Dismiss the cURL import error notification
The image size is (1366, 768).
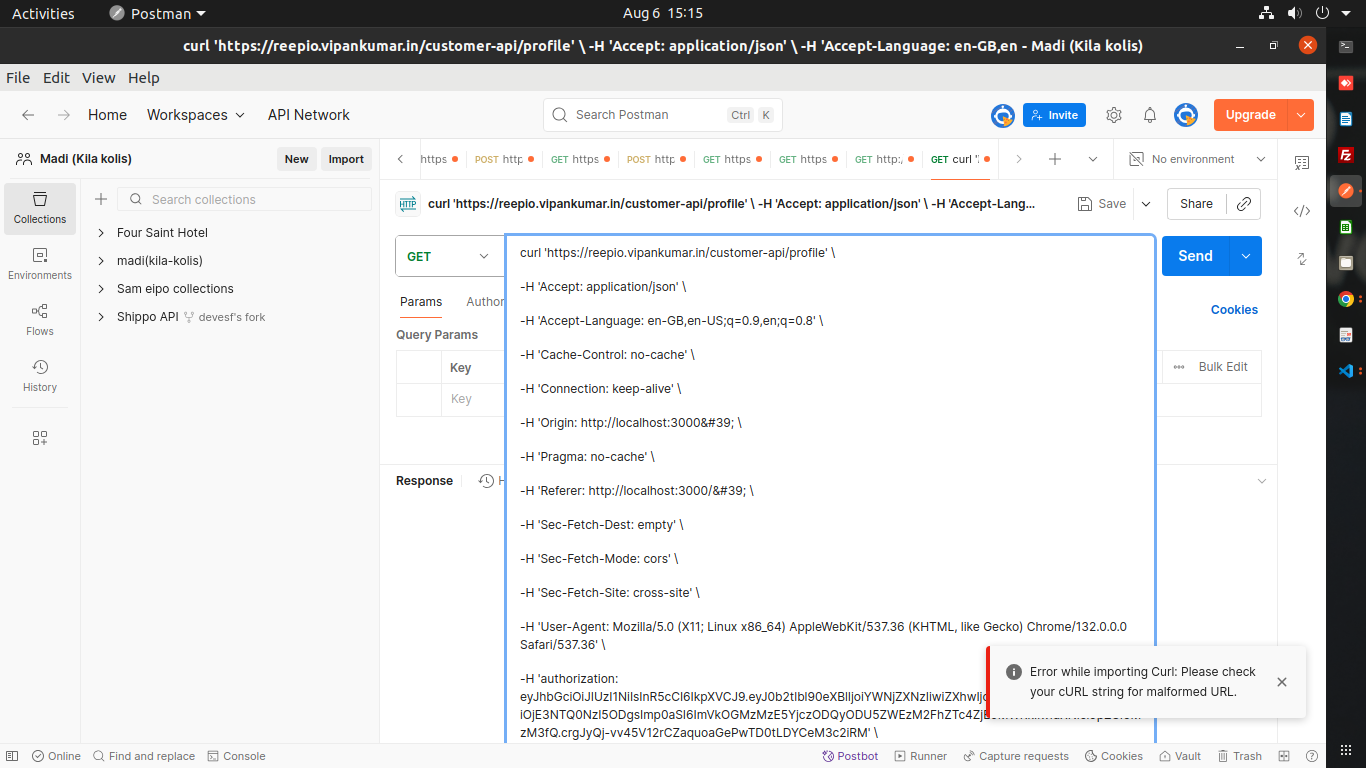click(1282, 682)
